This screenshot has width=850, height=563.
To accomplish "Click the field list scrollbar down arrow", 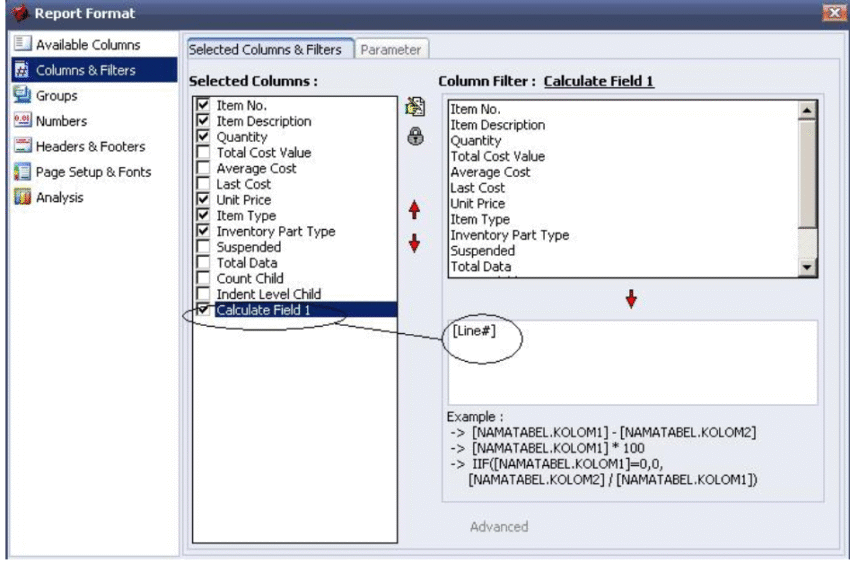I will point(807,267).
